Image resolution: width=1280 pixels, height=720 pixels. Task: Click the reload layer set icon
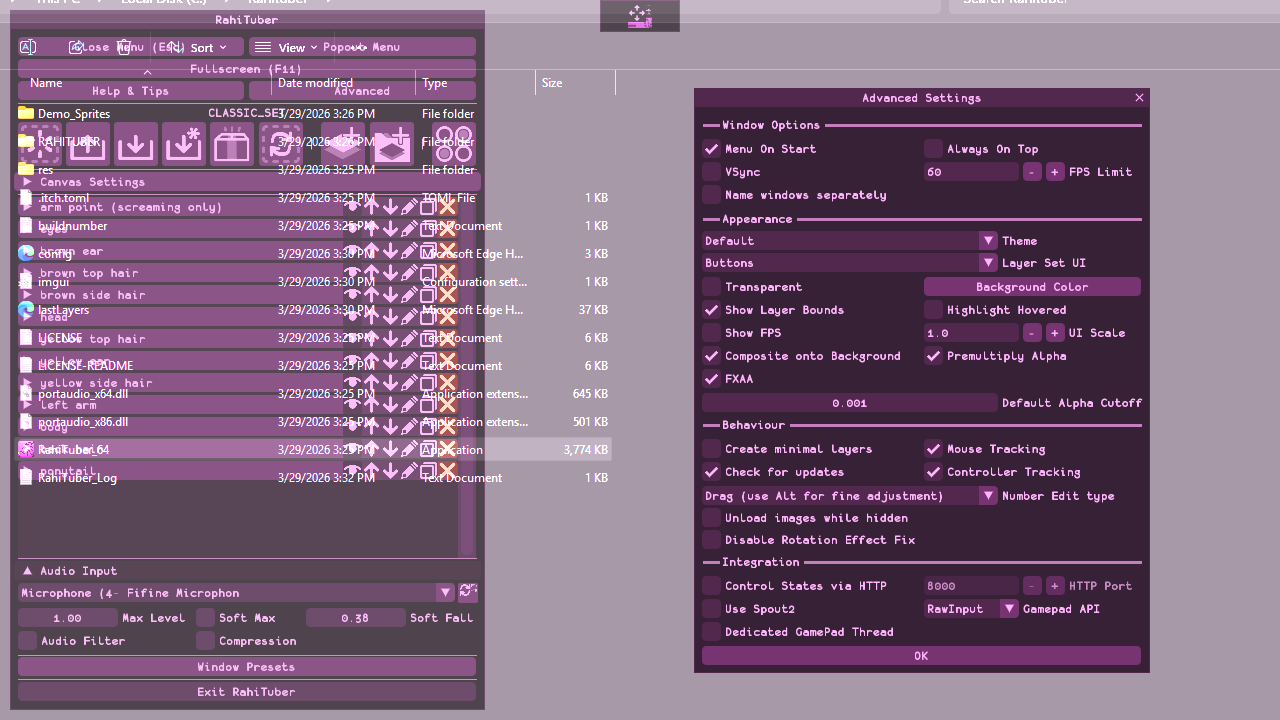tap(281, 144)
